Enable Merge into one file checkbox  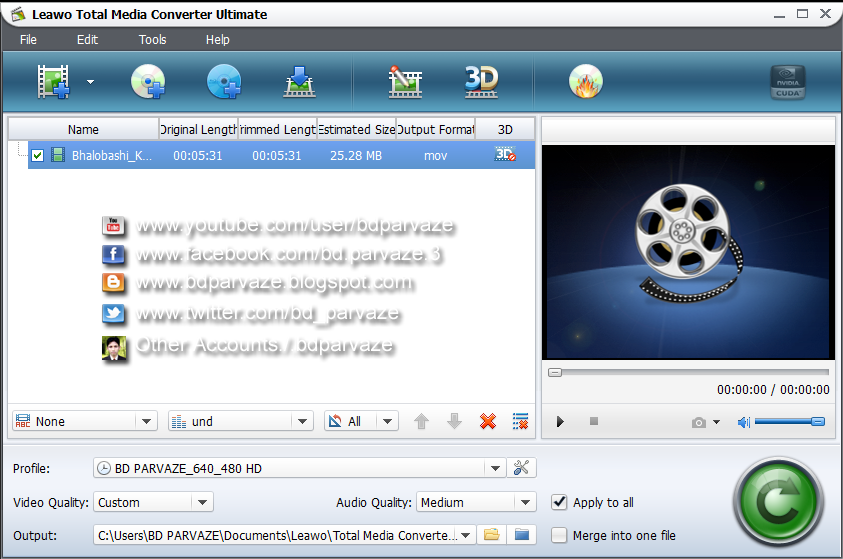[559, 535]
